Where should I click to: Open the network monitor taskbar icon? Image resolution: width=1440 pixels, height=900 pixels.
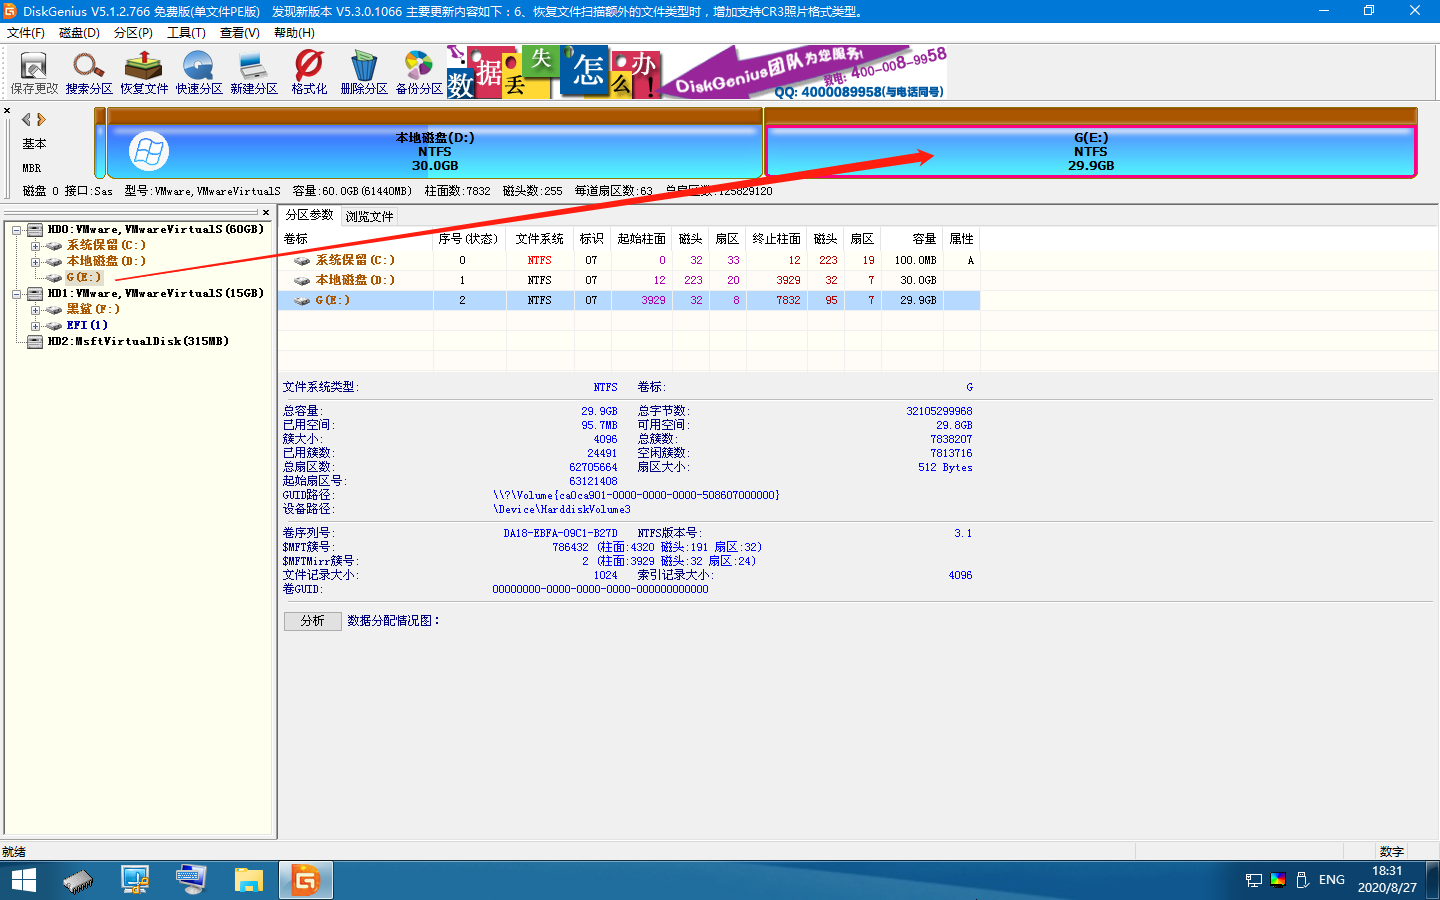tap(135, 880)
